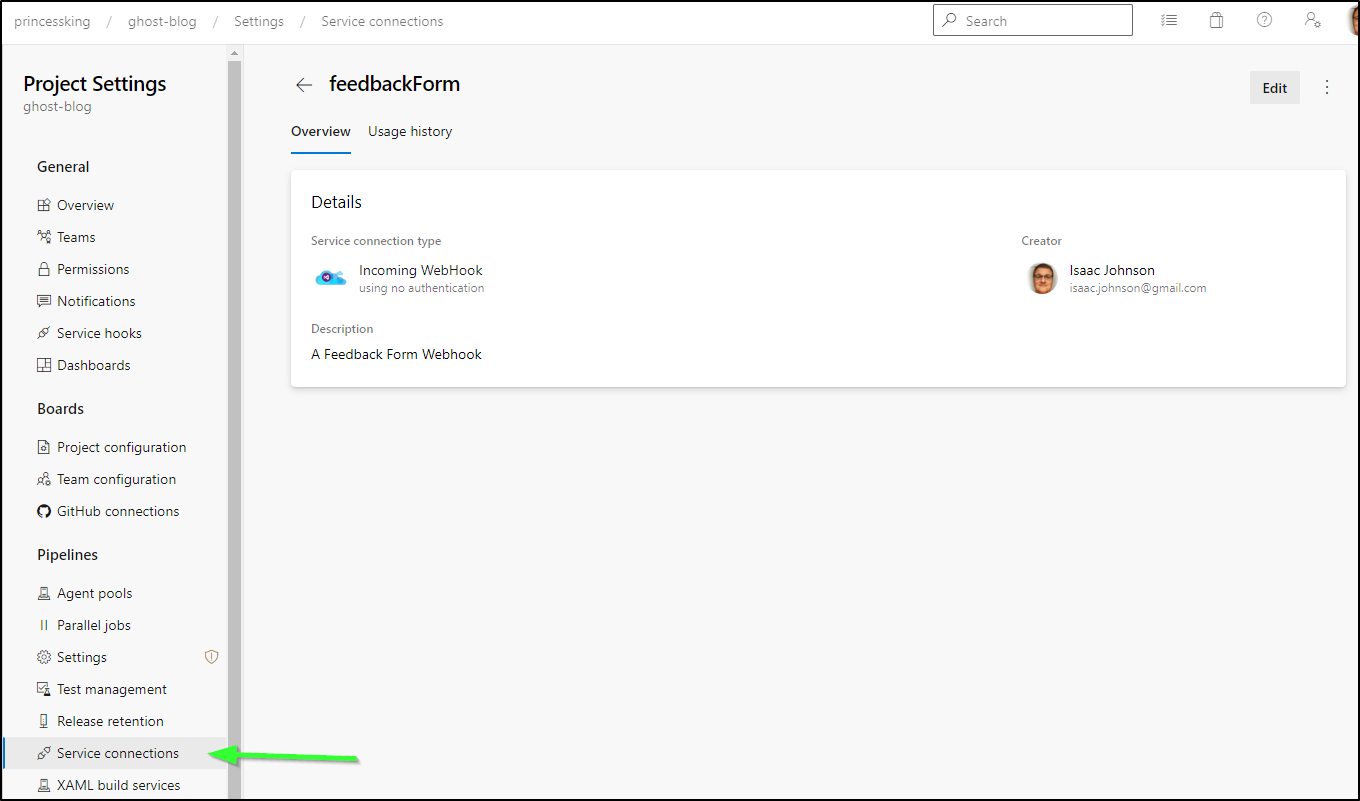Click the Incoming WebHook type label
Screen dimensions: 1360x801
pyautogui.click(x=421, y=270)
